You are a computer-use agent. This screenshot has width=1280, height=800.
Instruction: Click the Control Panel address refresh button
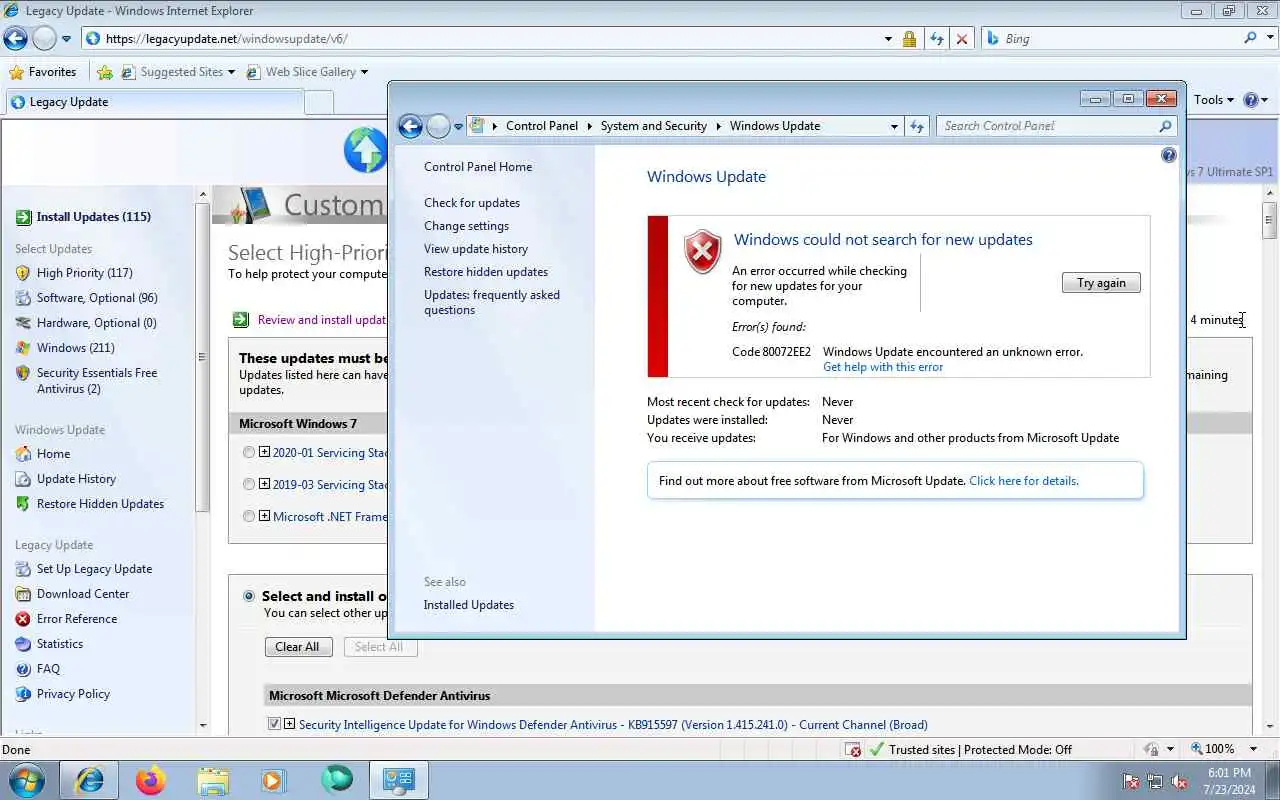pyautogui.click(x=917, y=126)
